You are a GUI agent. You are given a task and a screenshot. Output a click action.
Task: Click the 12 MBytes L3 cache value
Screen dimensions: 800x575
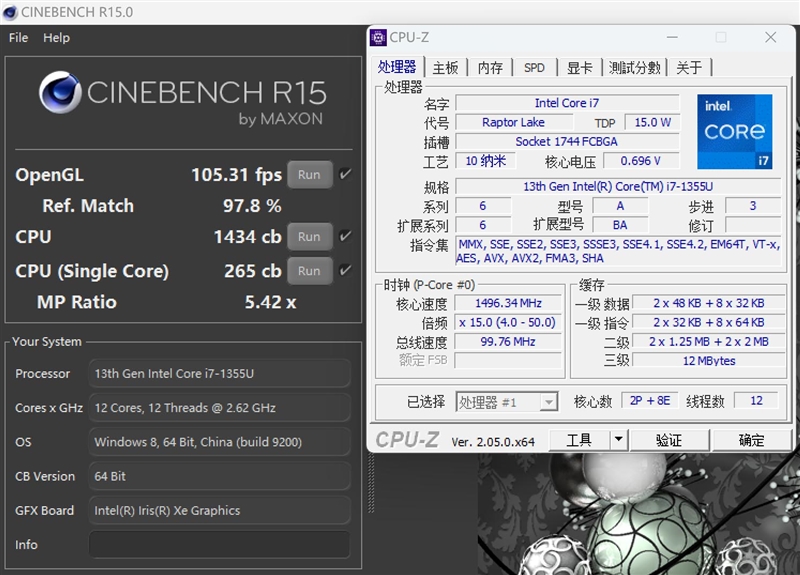point(709,361)
